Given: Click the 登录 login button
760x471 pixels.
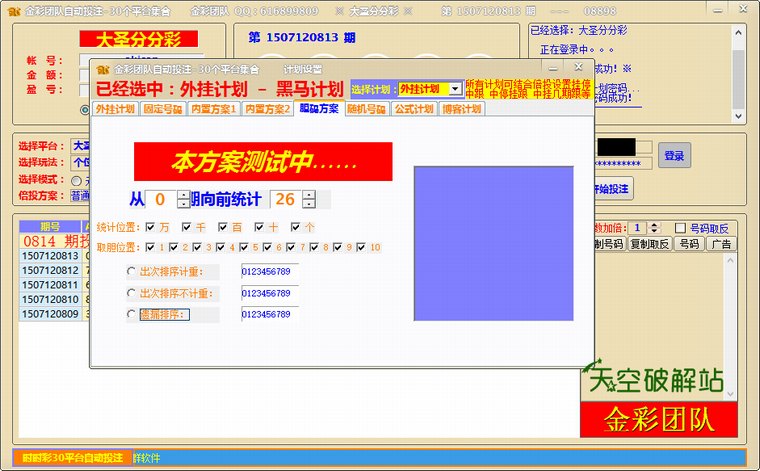Looking at the screenshot, I should [x=674, y=155].
